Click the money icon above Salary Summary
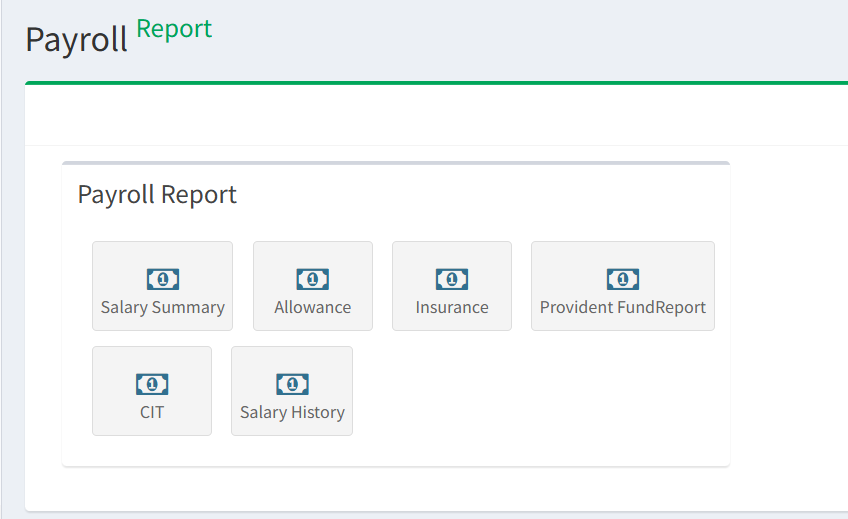Screen dimensions: 848x519 point(163,279)
